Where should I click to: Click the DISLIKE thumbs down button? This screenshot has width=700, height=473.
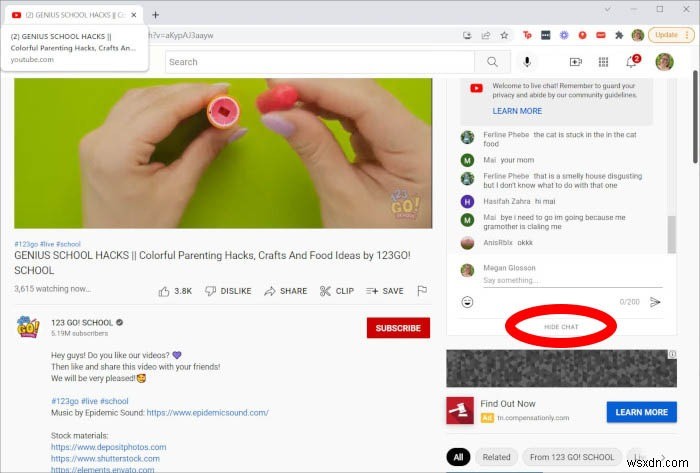(228, 291)
